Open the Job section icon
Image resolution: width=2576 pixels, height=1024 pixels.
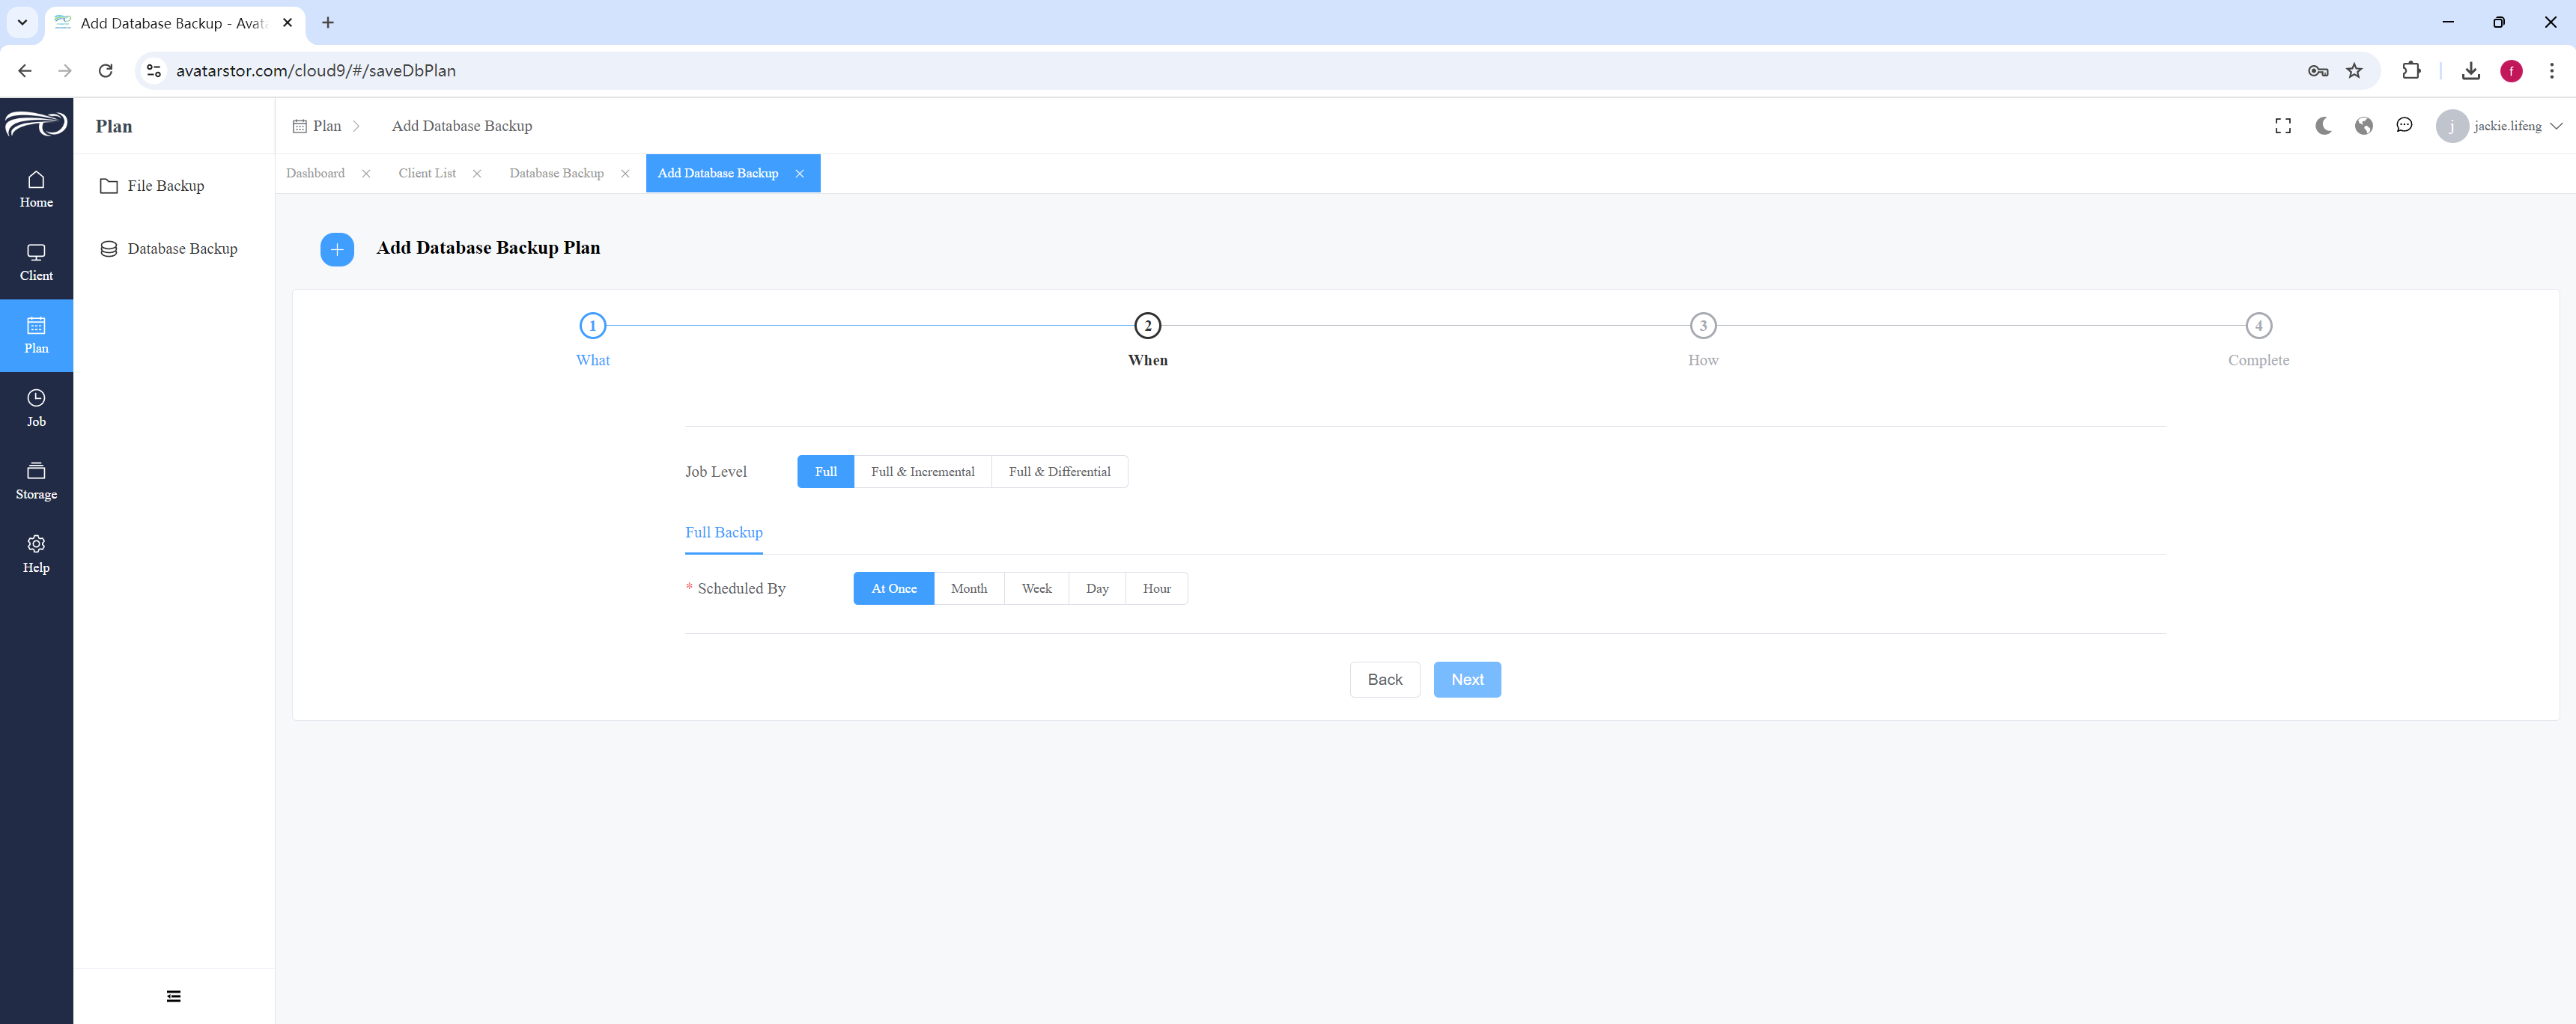[x=36, y=398]
